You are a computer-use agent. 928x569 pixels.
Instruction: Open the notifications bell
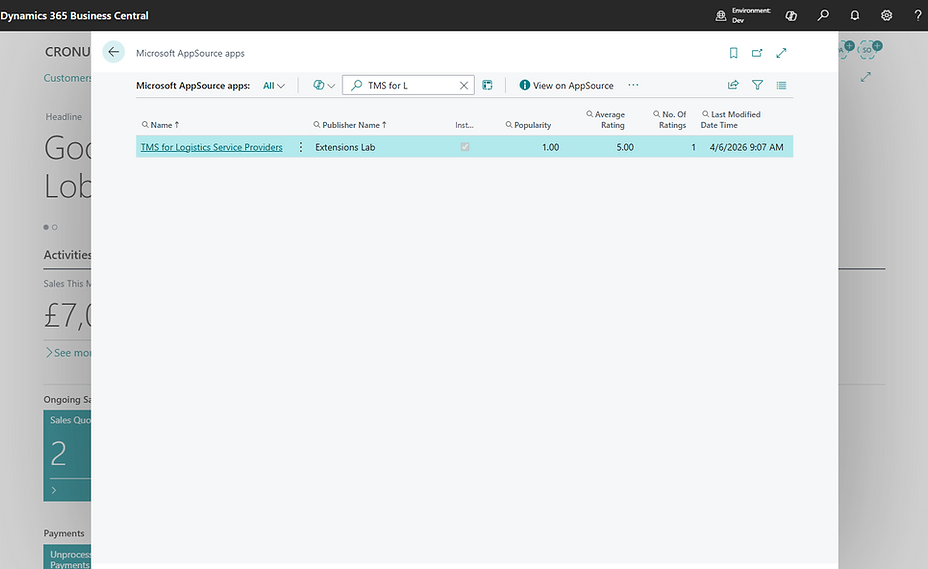click(x=855, y=15)
